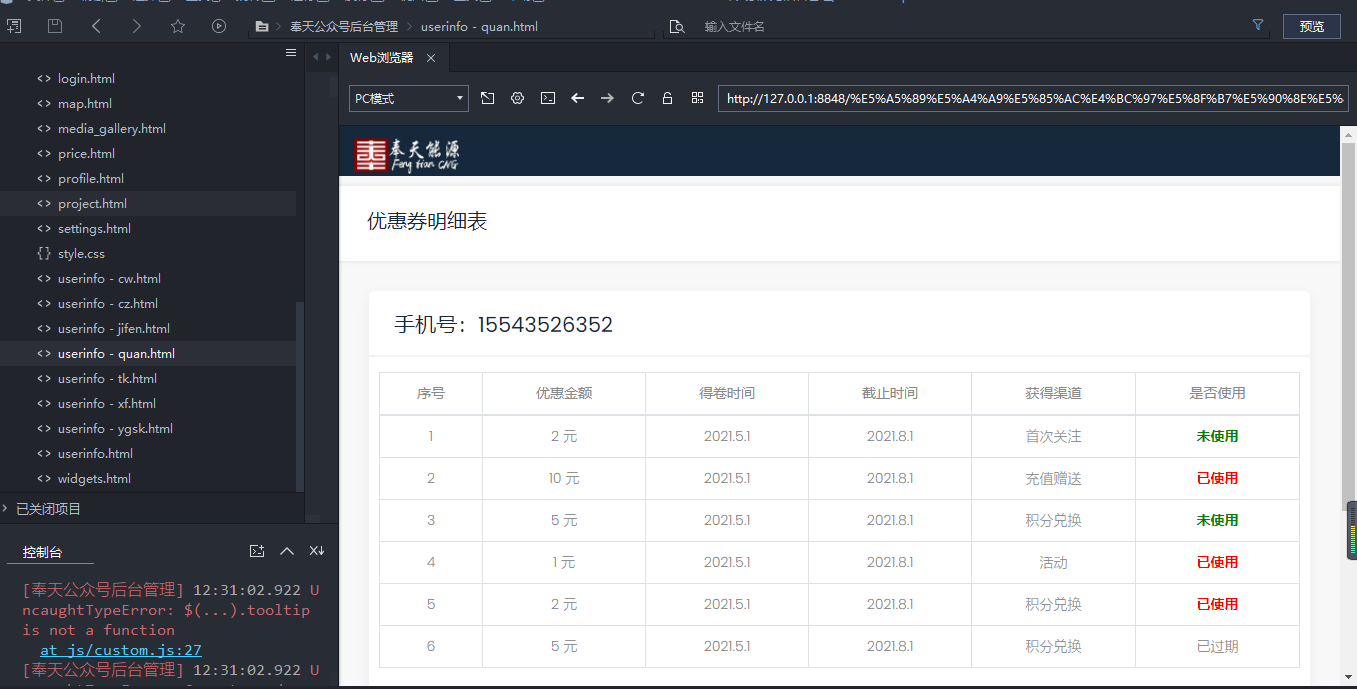Click the run play icon in toolbar

[x=219, y=27]
